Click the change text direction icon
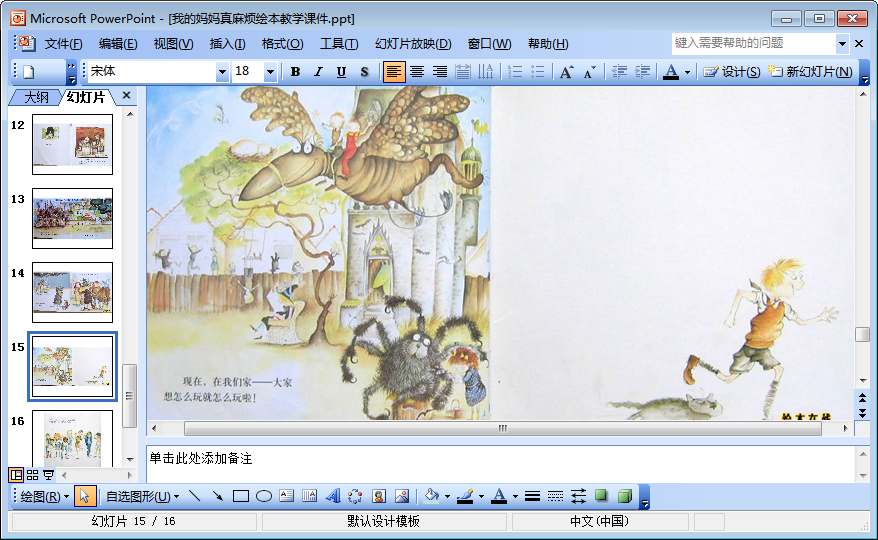The image size is (878, 540). [485, 72]
